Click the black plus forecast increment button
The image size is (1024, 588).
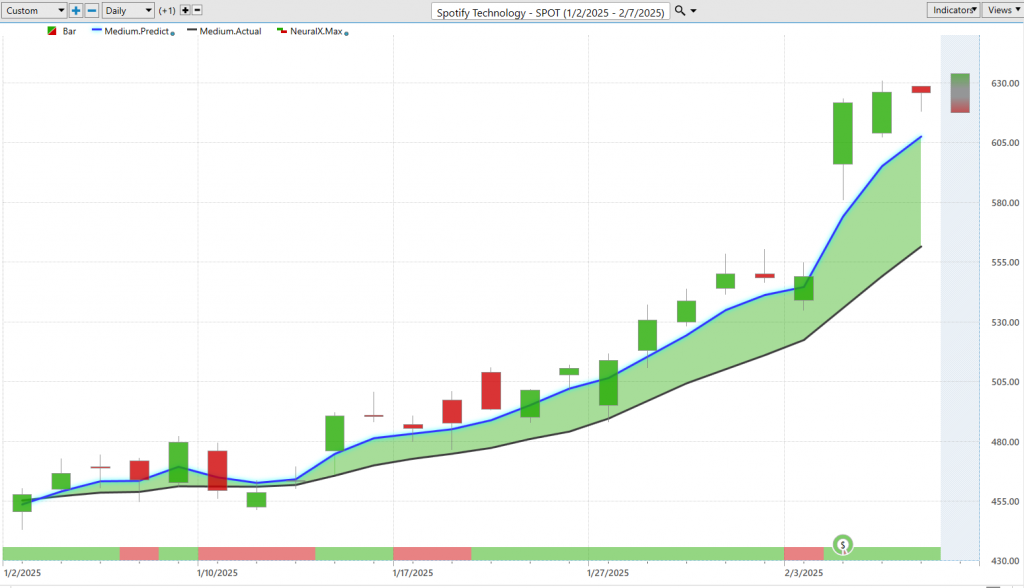click(185, 10)
